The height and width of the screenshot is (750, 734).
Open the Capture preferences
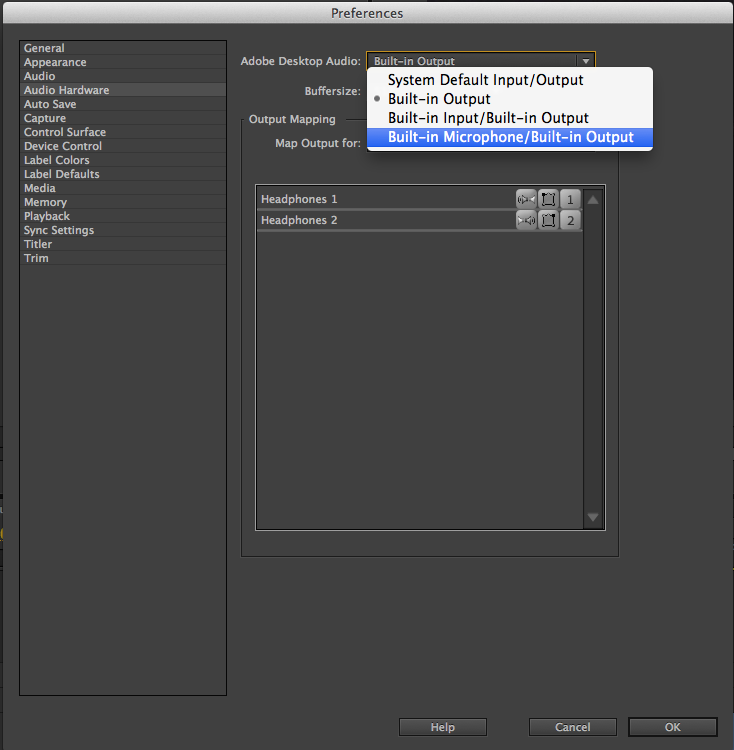[x=123, y=118]
